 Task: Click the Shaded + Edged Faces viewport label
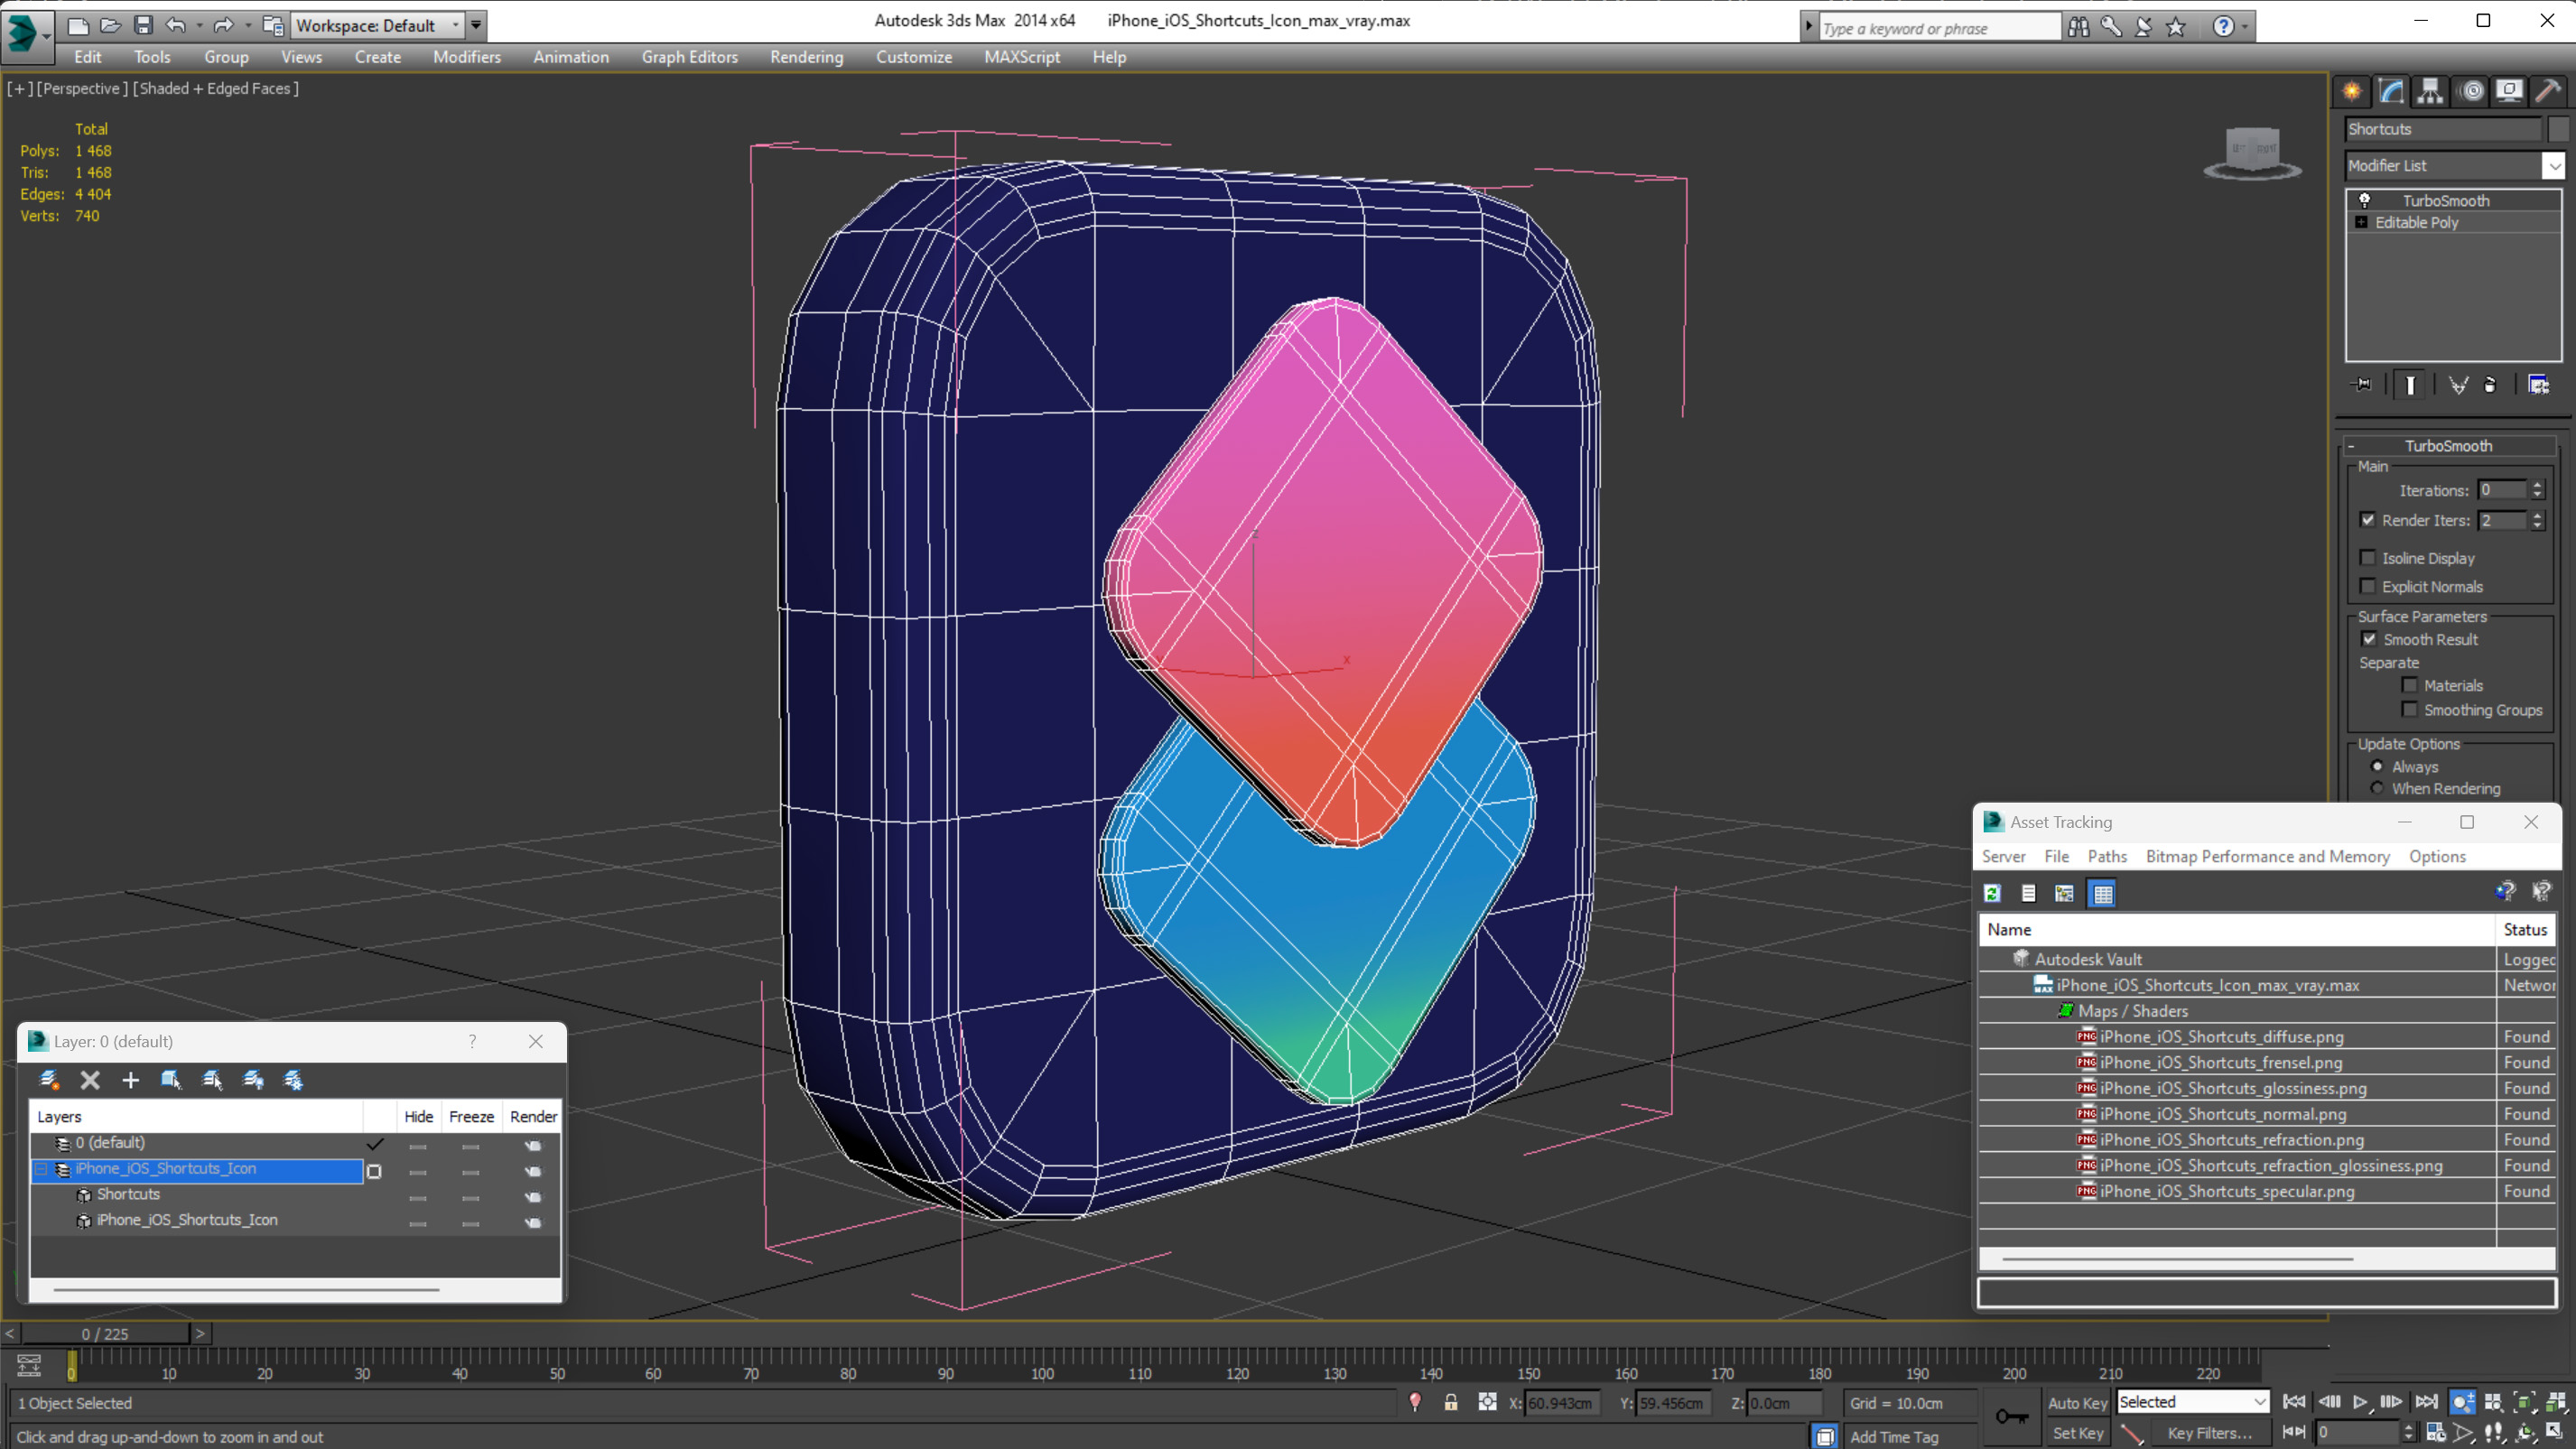tap(217, 88)
